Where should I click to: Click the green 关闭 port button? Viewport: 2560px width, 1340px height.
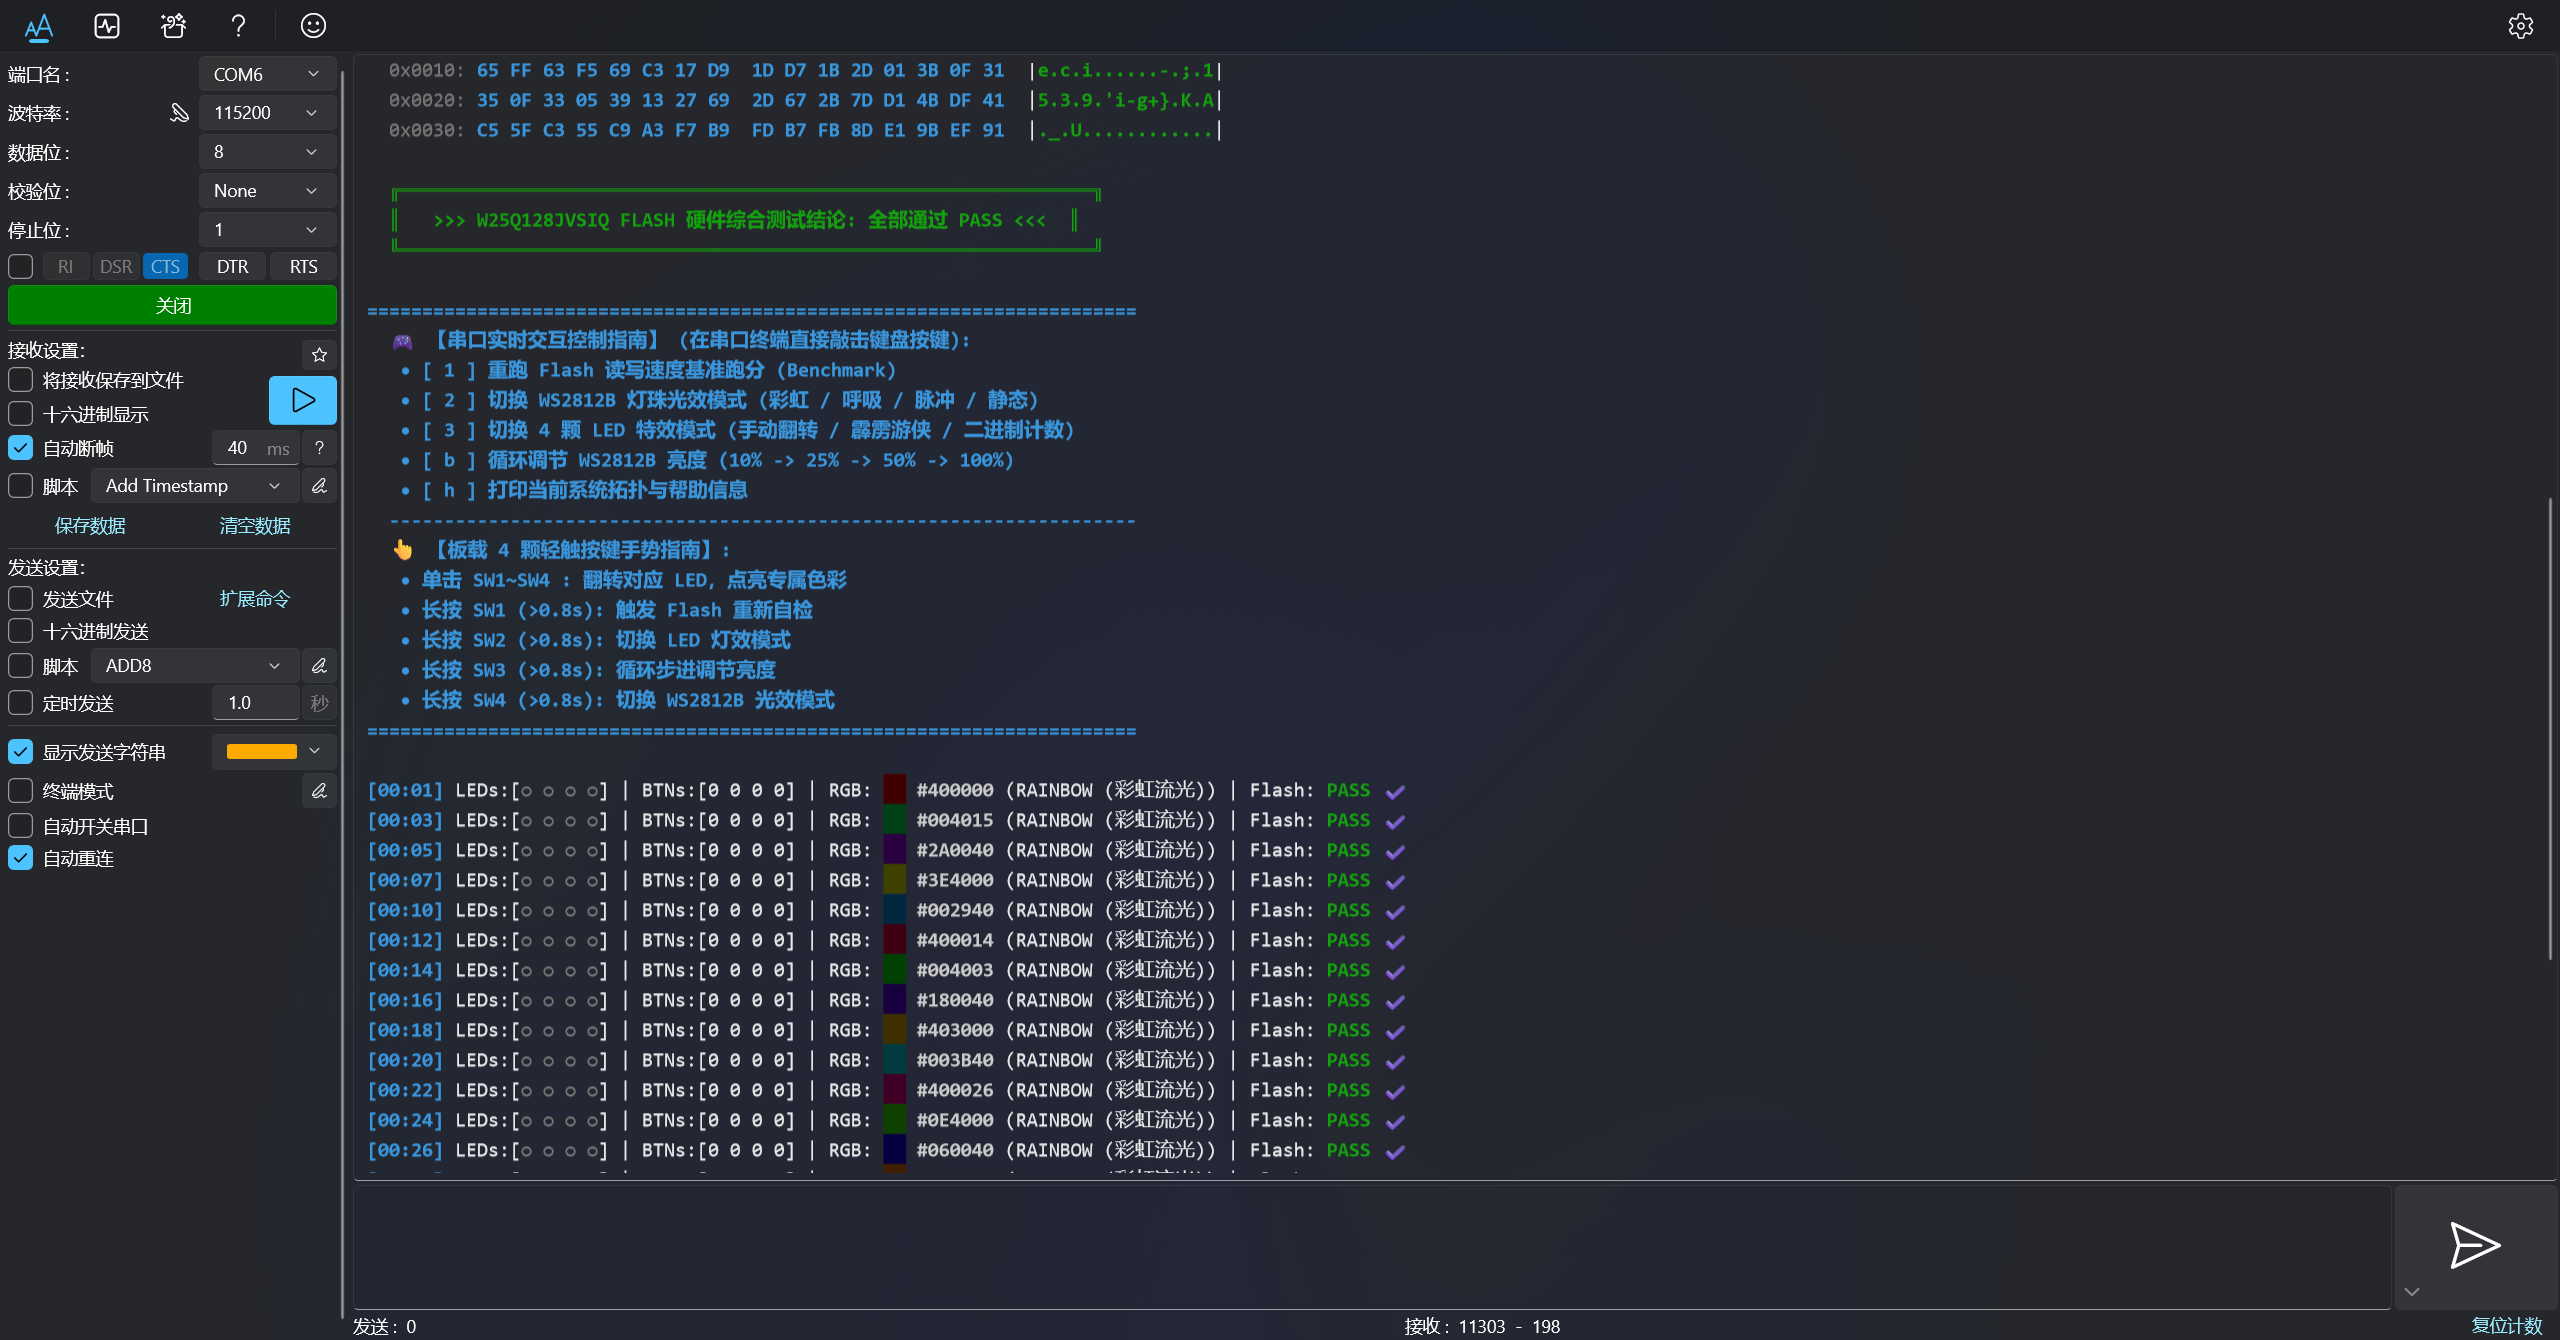[172, 306]
